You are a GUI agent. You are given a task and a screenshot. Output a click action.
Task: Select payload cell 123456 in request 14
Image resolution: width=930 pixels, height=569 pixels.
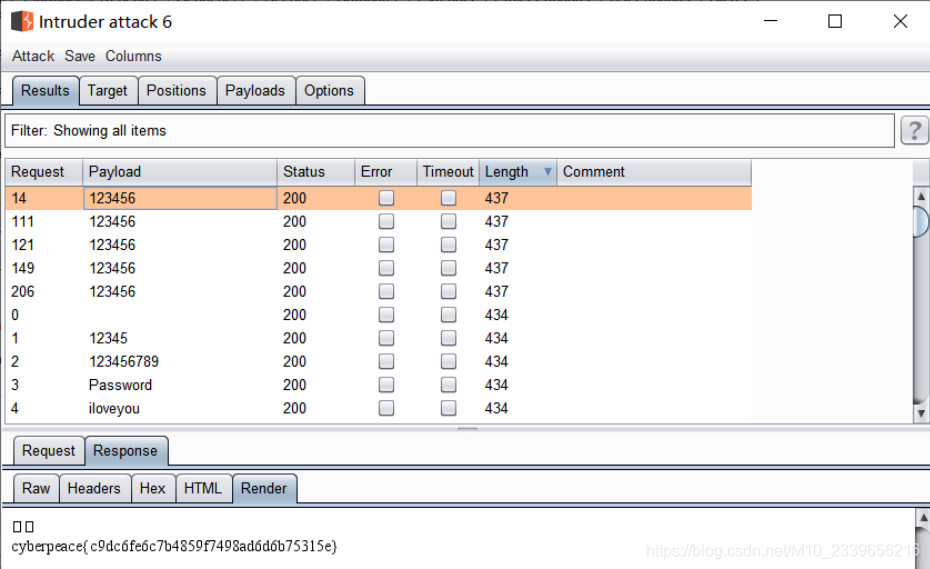pos(180,198)
